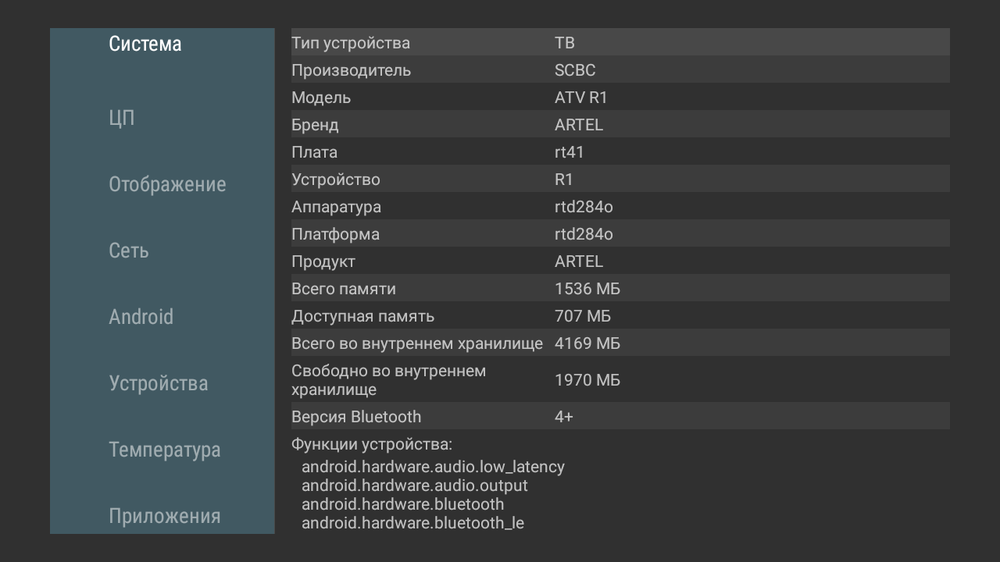The height and width of the screenshot is (562, 1000).
Task: Select the Доступная память row
Action: tap(620, 316)
